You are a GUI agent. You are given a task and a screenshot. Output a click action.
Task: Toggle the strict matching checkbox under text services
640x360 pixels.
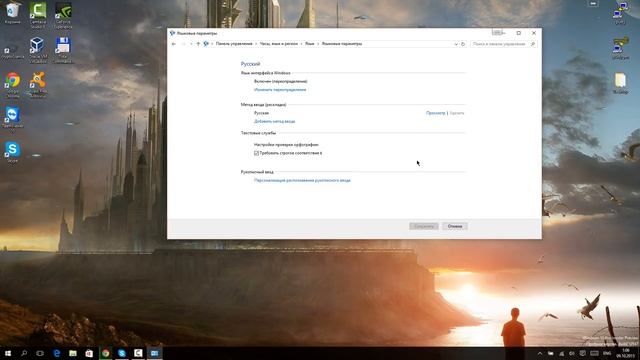[x=256, y=153]
